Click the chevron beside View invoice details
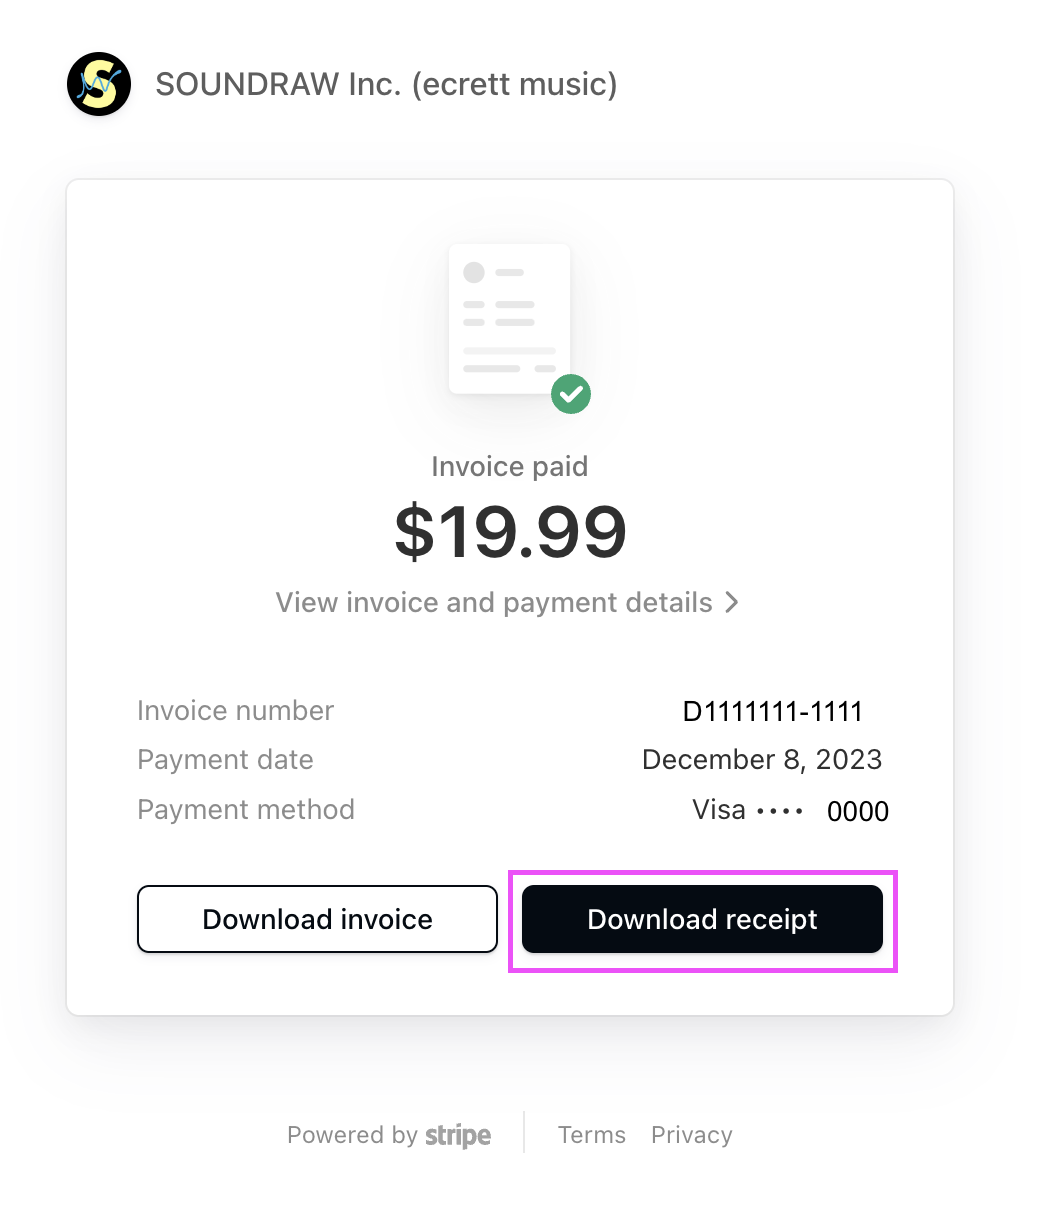The image size is (1060, 1224). (732, 602)
